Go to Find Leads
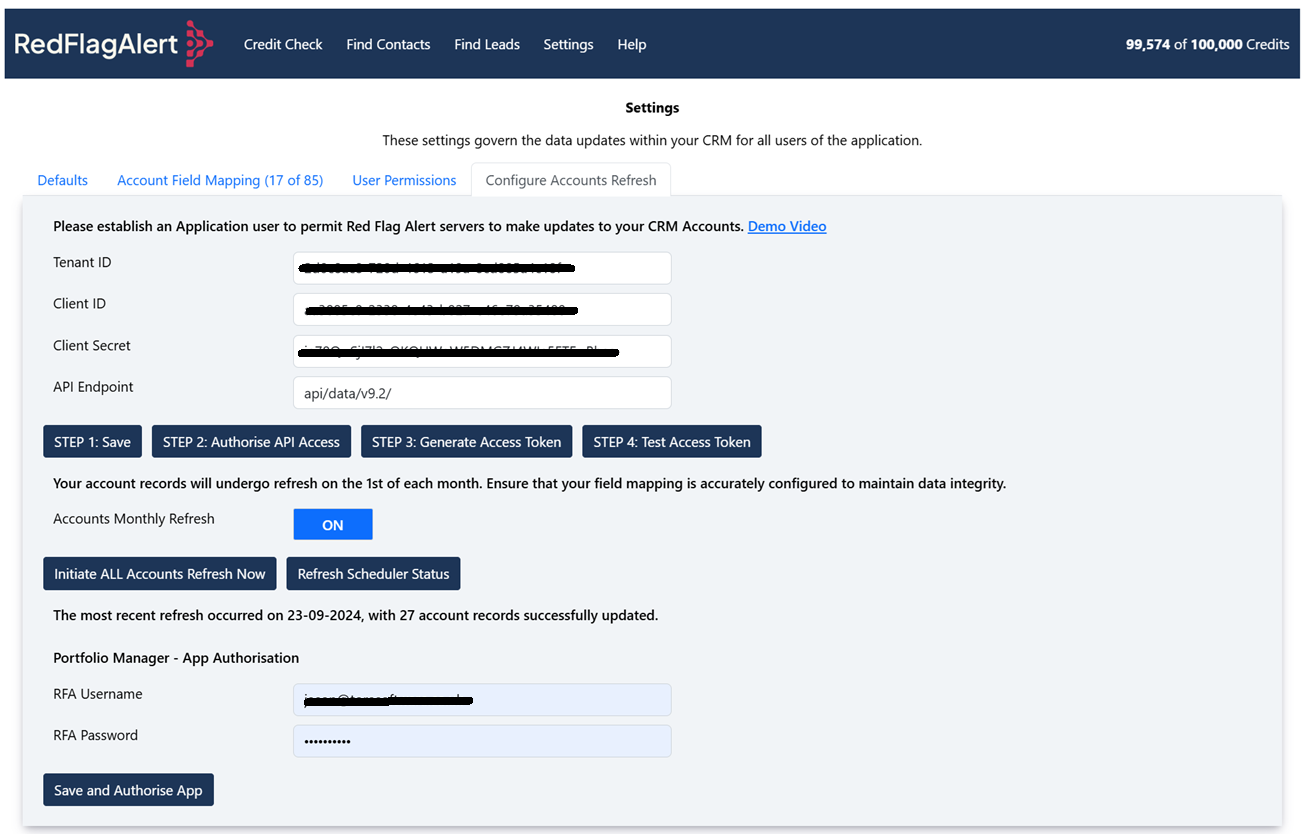 pos(487,44)
